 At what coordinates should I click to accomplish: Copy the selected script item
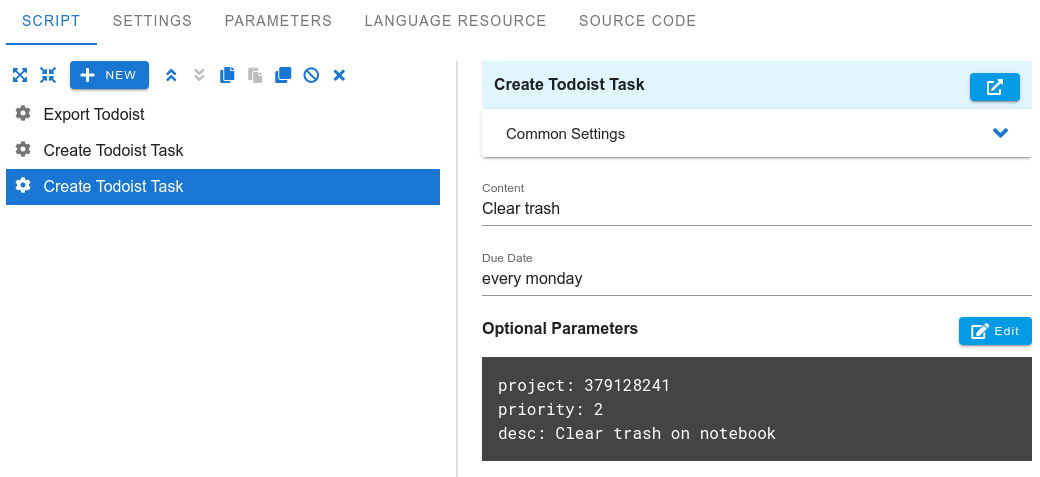tap(228, 75)
